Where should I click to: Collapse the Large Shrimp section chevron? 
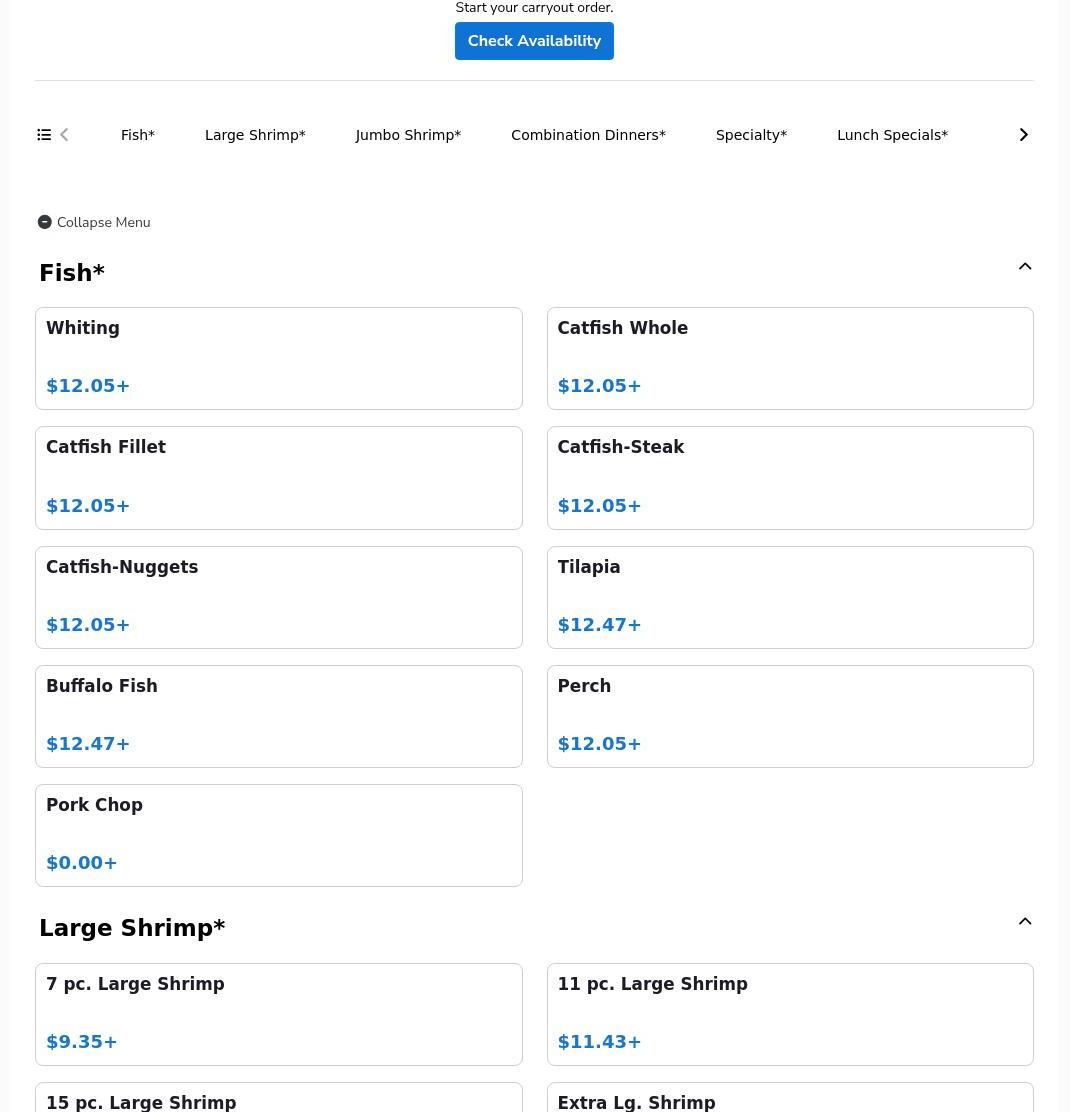1024,922
